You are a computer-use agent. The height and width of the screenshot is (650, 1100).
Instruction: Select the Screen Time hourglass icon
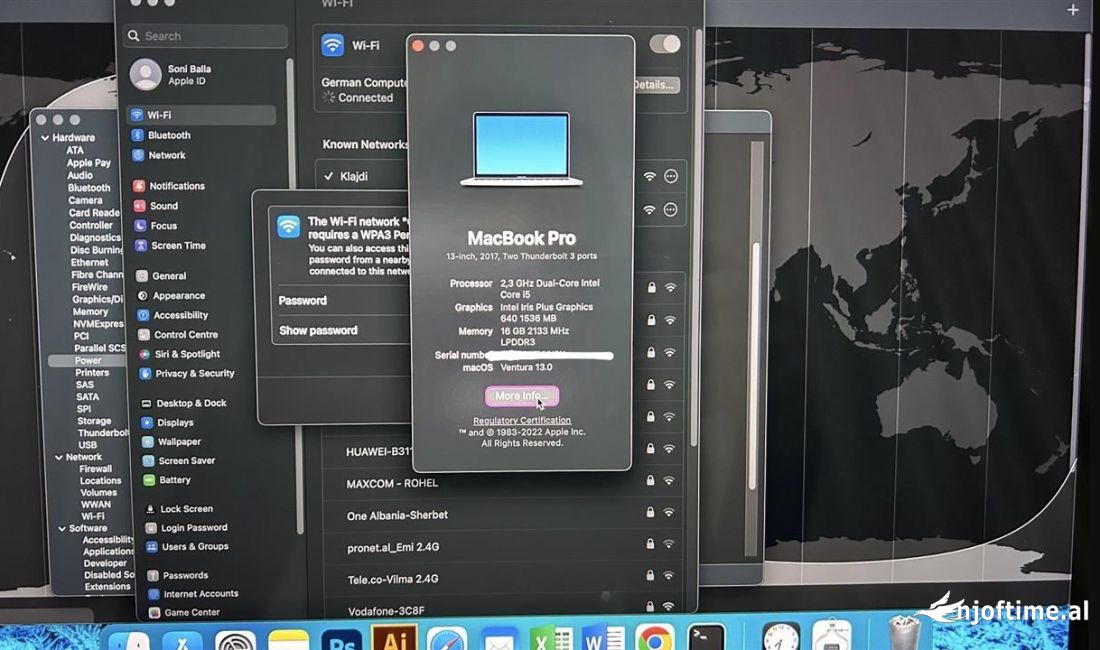[140, 245]
